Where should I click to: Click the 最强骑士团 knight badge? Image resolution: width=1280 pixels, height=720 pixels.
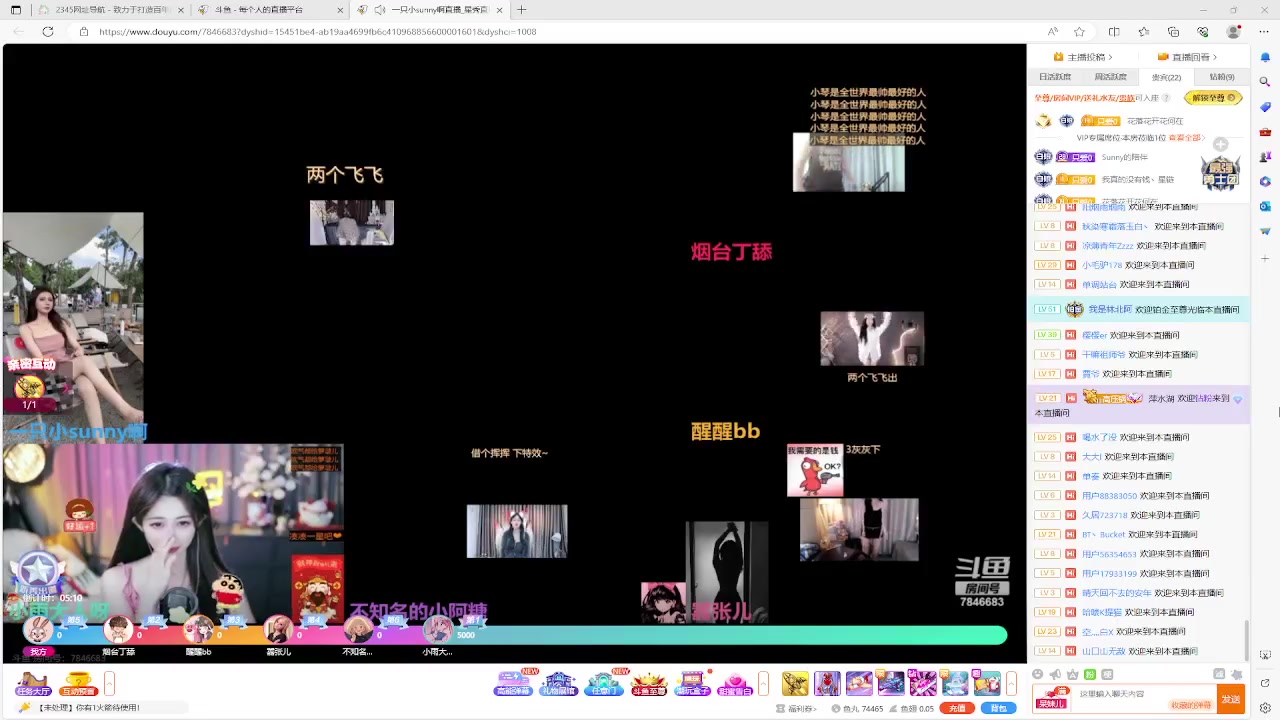pos(1220,173)
